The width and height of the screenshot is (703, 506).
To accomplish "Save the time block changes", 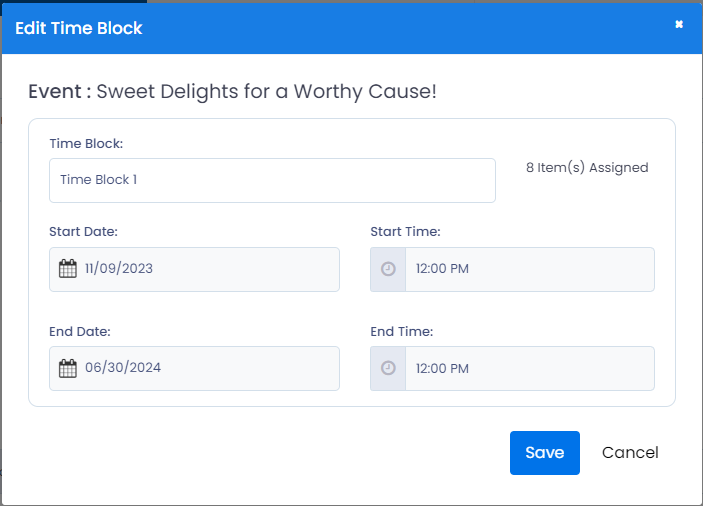I will click(x=545, y=453).
